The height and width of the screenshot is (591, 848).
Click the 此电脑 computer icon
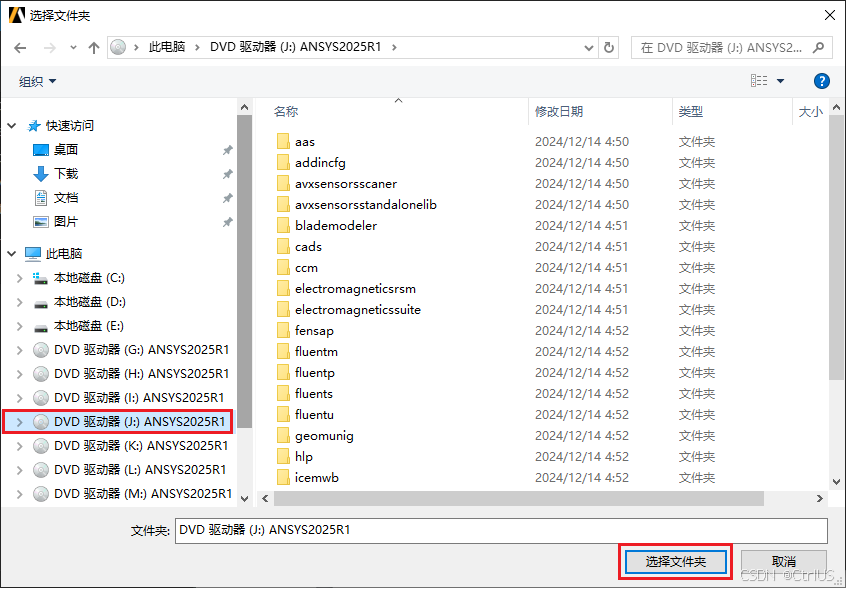[x=33, y=254]
